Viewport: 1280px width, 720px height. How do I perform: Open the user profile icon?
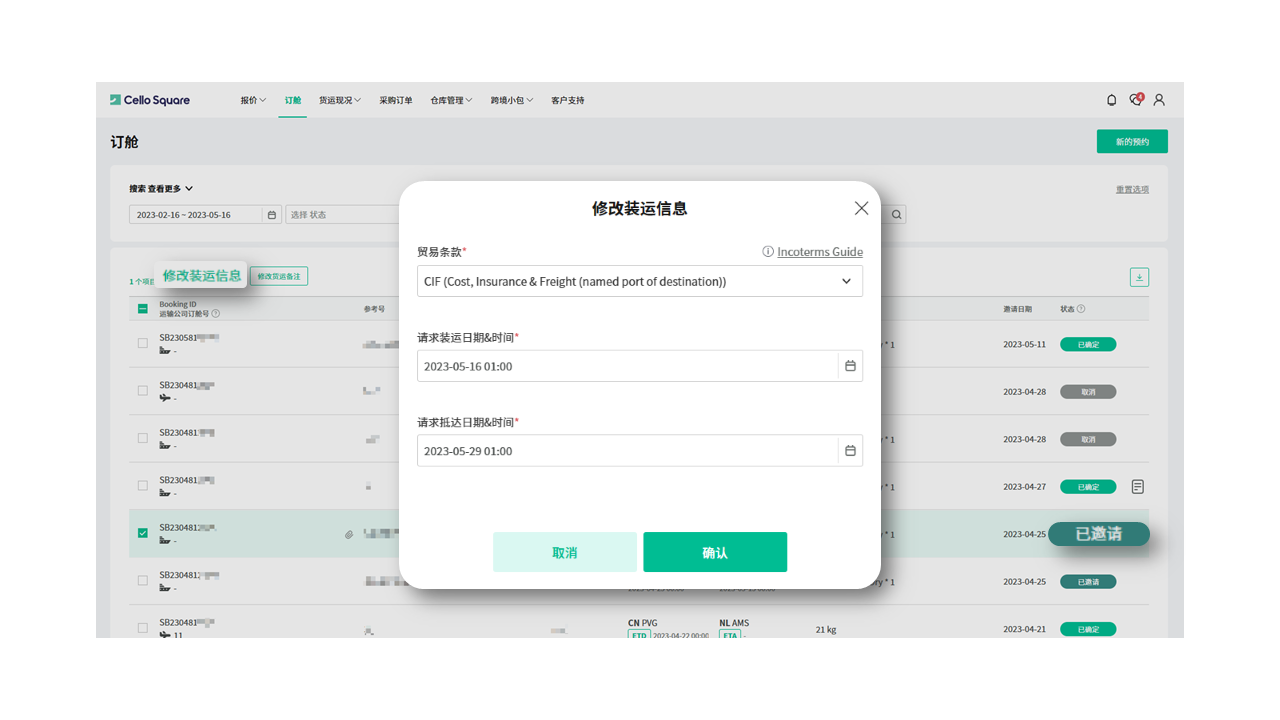click(x=1159, y=100)
